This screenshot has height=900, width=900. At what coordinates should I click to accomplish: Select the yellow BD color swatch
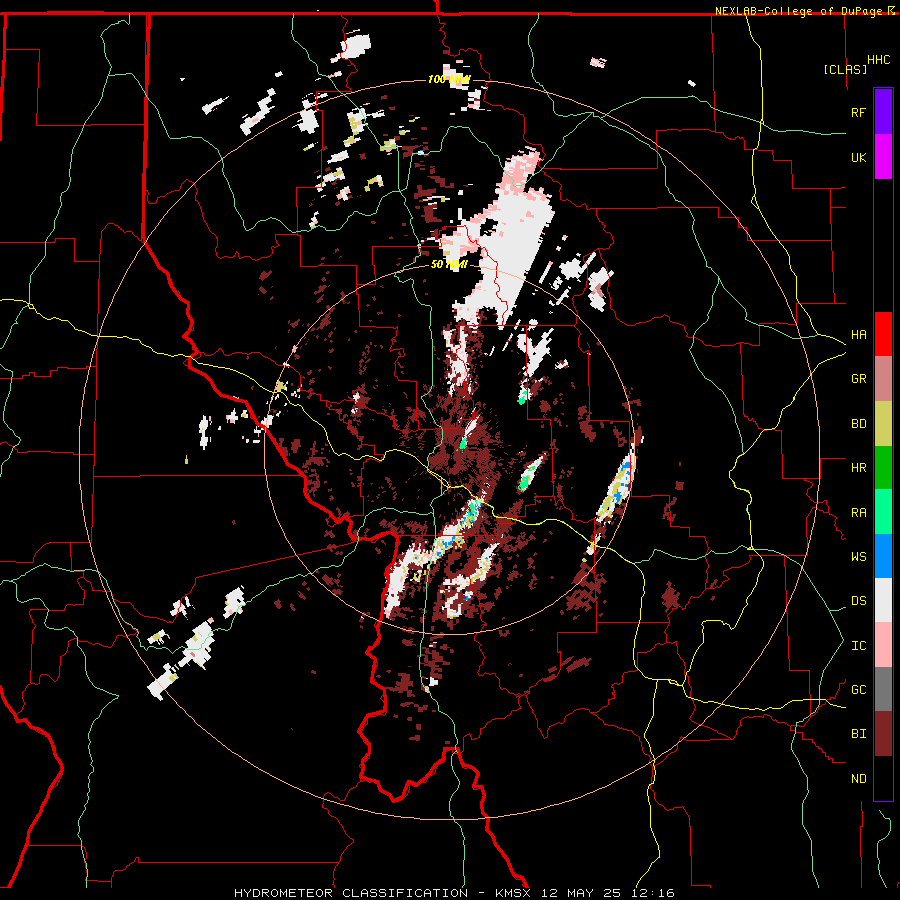[x=883, y=424]
